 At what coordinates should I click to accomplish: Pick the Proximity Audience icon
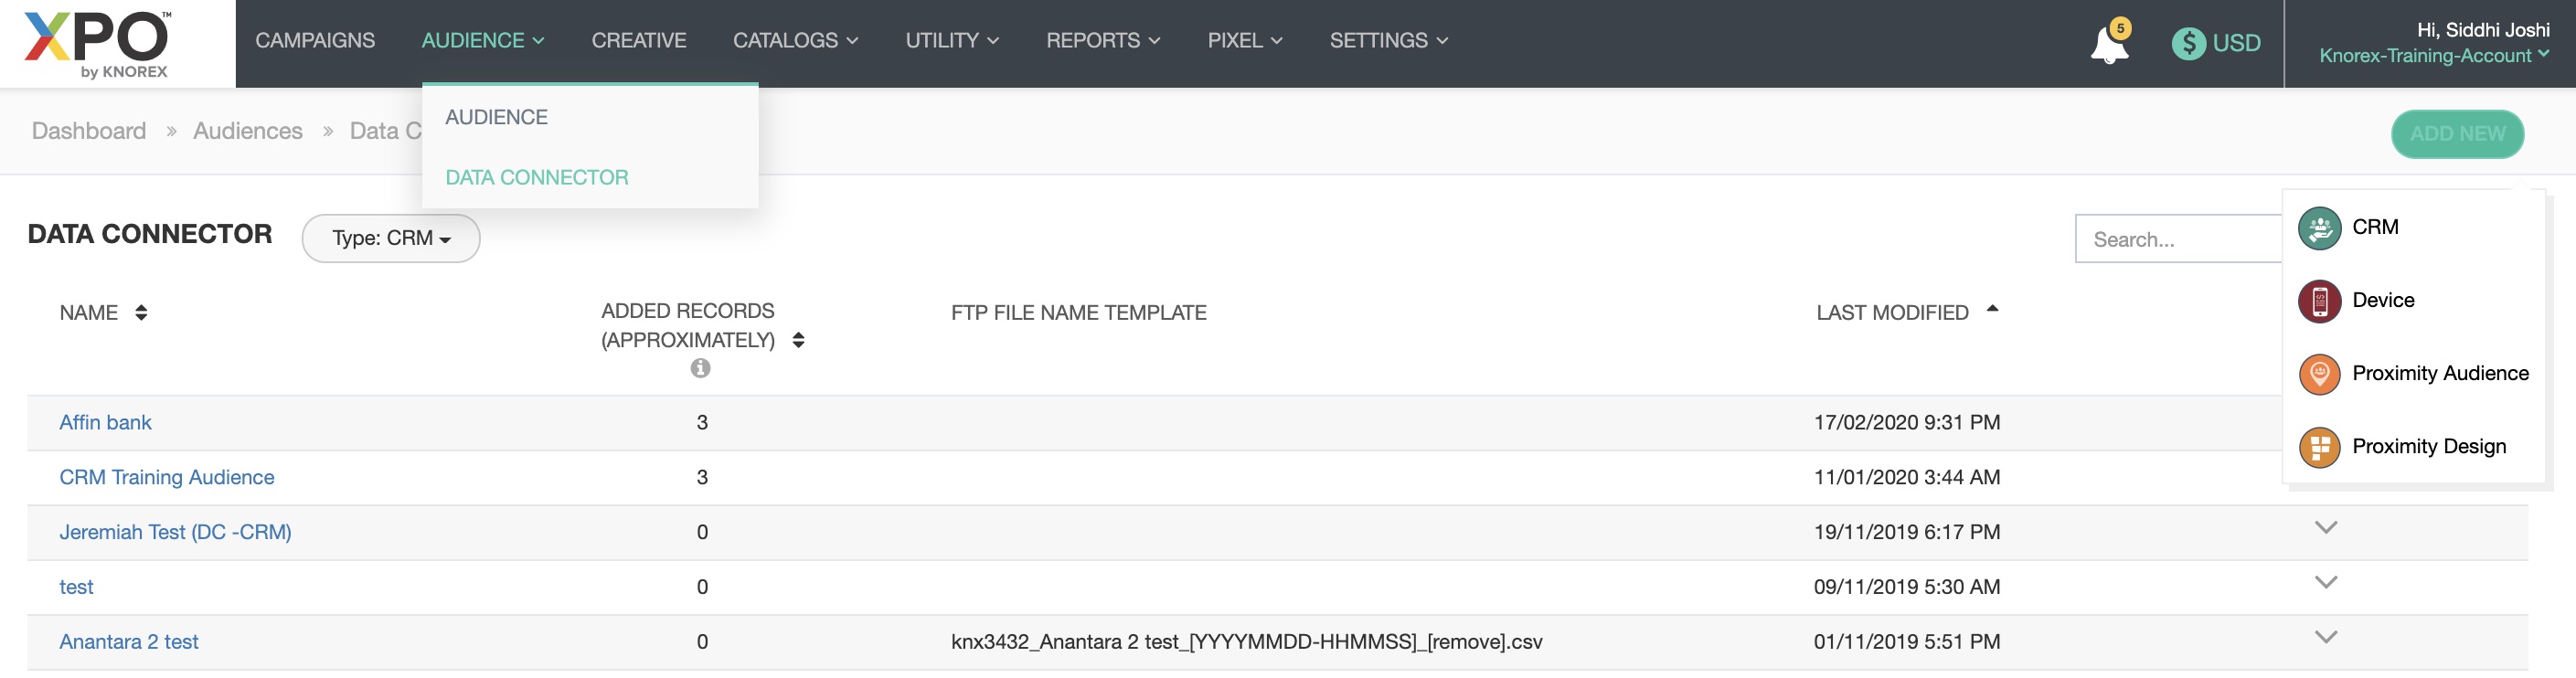pos(2318,374)
